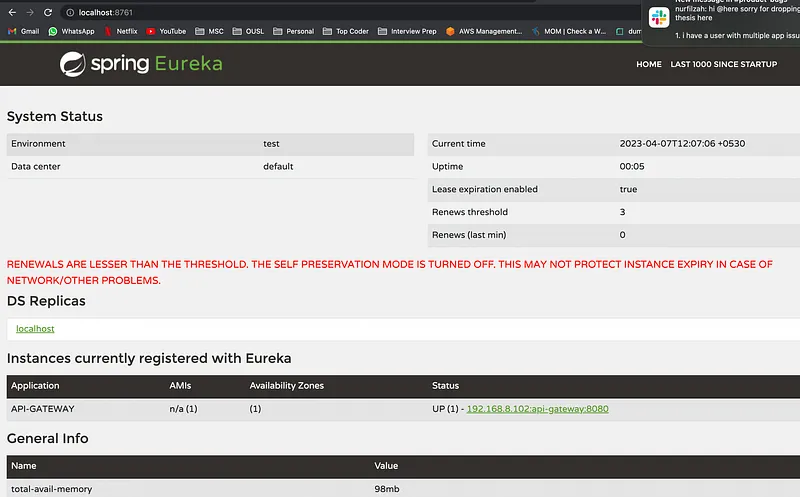This screenshot has width=800, height=497.
Task: Click the browser back arrow
Action: point(12,12)
